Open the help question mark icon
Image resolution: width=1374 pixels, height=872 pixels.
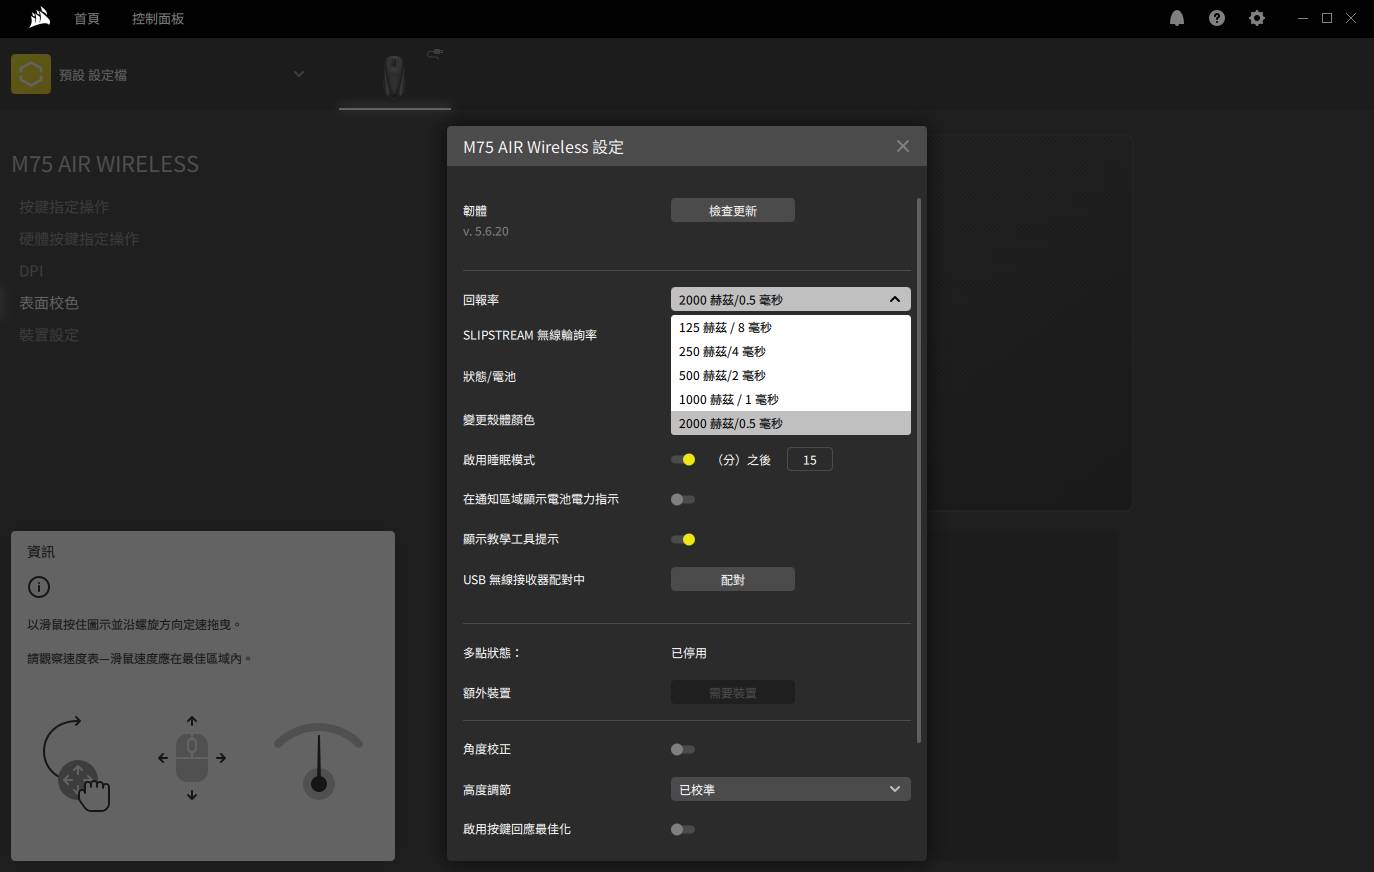tap(1217, 18)
